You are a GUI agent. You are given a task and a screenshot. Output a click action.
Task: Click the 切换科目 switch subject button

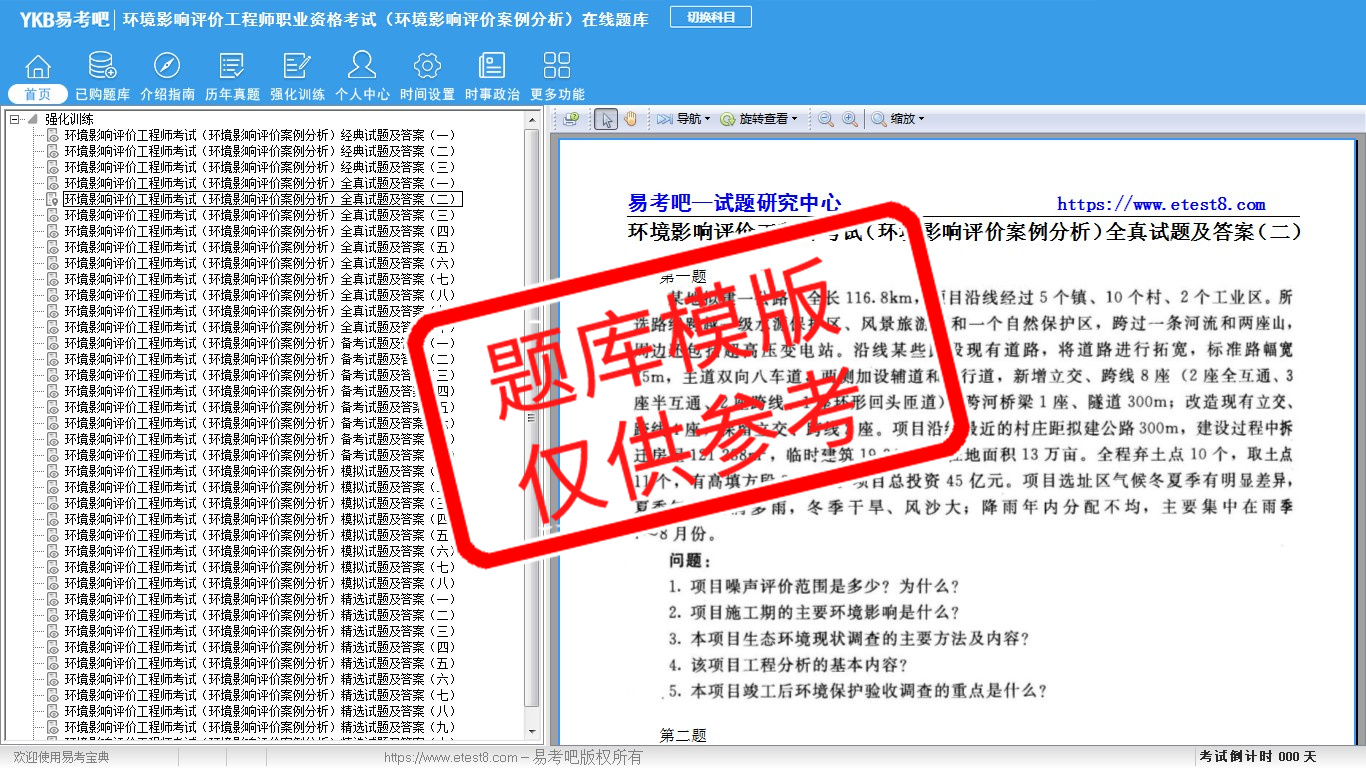(710, 17)
